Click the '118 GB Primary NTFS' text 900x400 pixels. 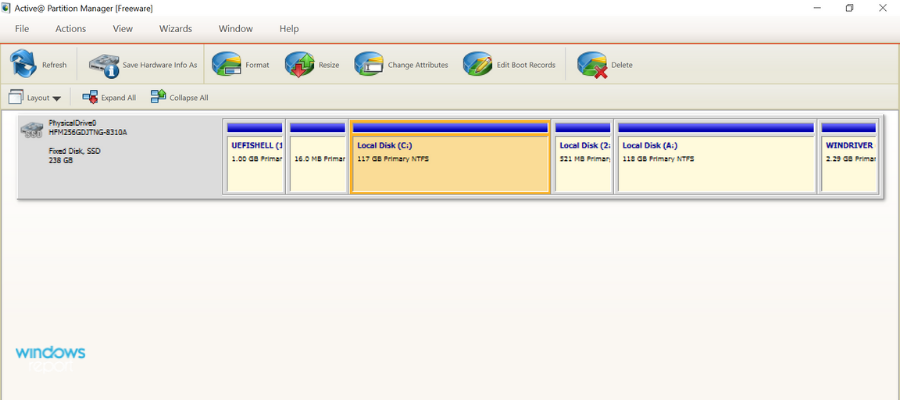pyautogui.click(x=658, y=159)
